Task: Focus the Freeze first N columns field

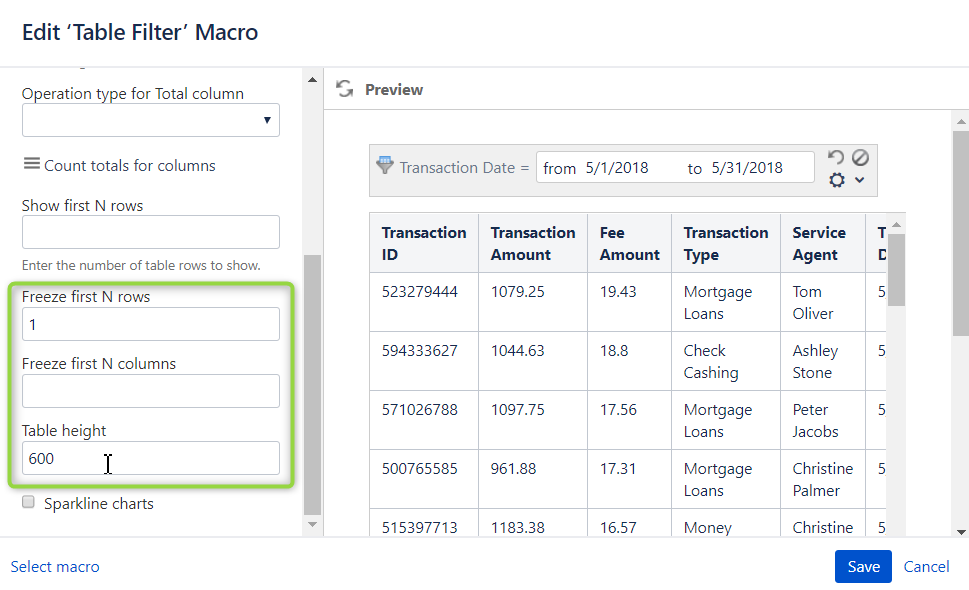Action: point(150,391)
